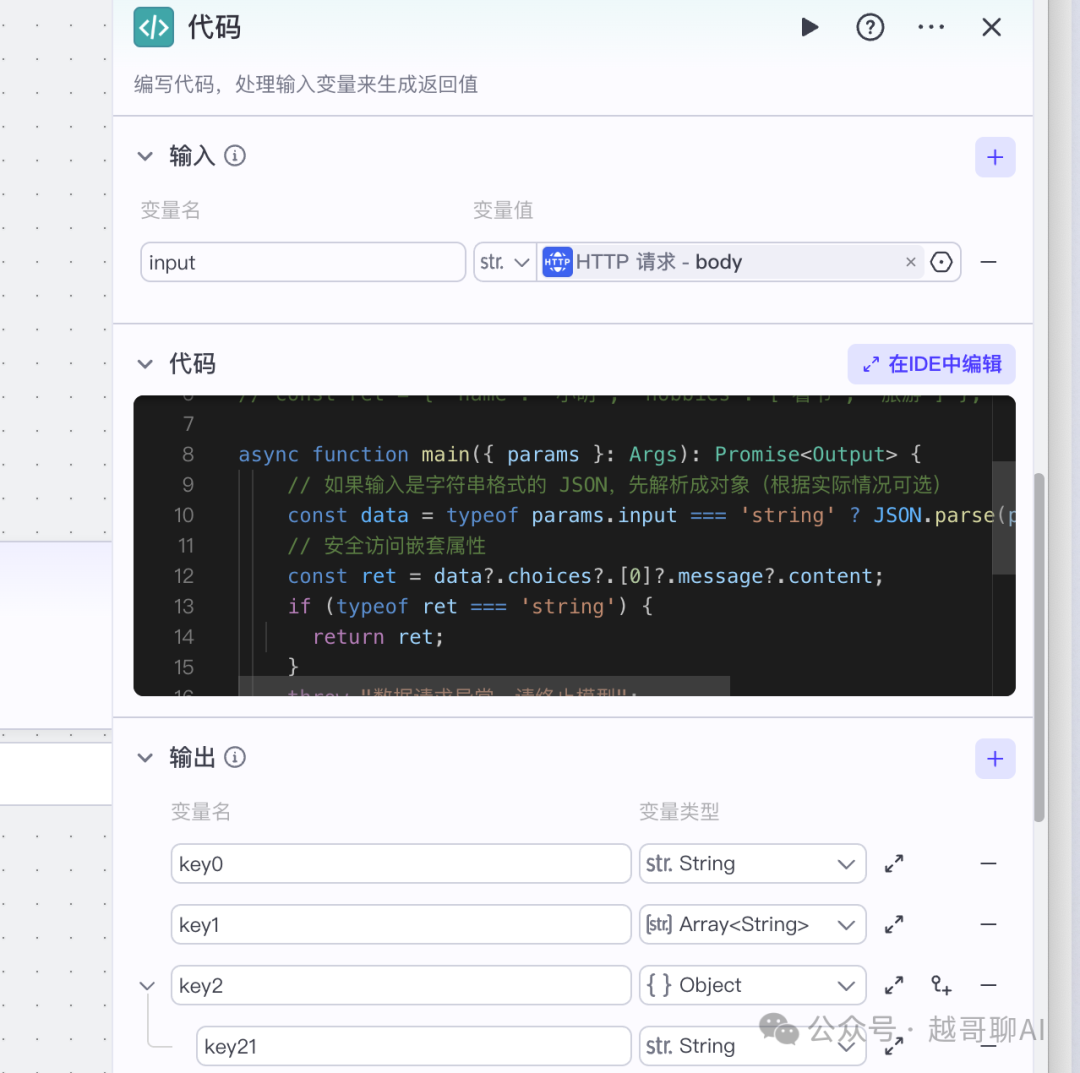This screenshot has height=1073, width=1080.
Task: Click the return ret; code line
Action: pos(378,637)
